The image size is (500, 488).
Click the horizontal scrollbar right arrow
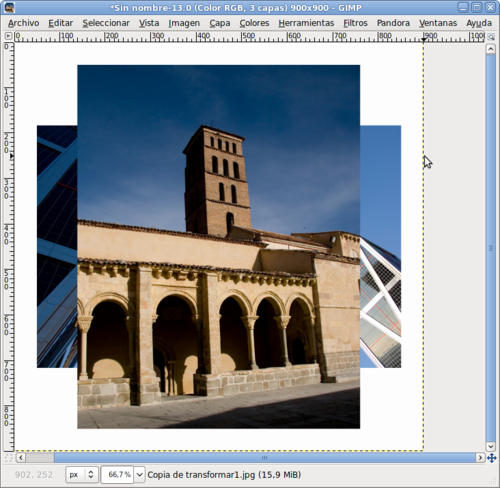tap(480, 458)
